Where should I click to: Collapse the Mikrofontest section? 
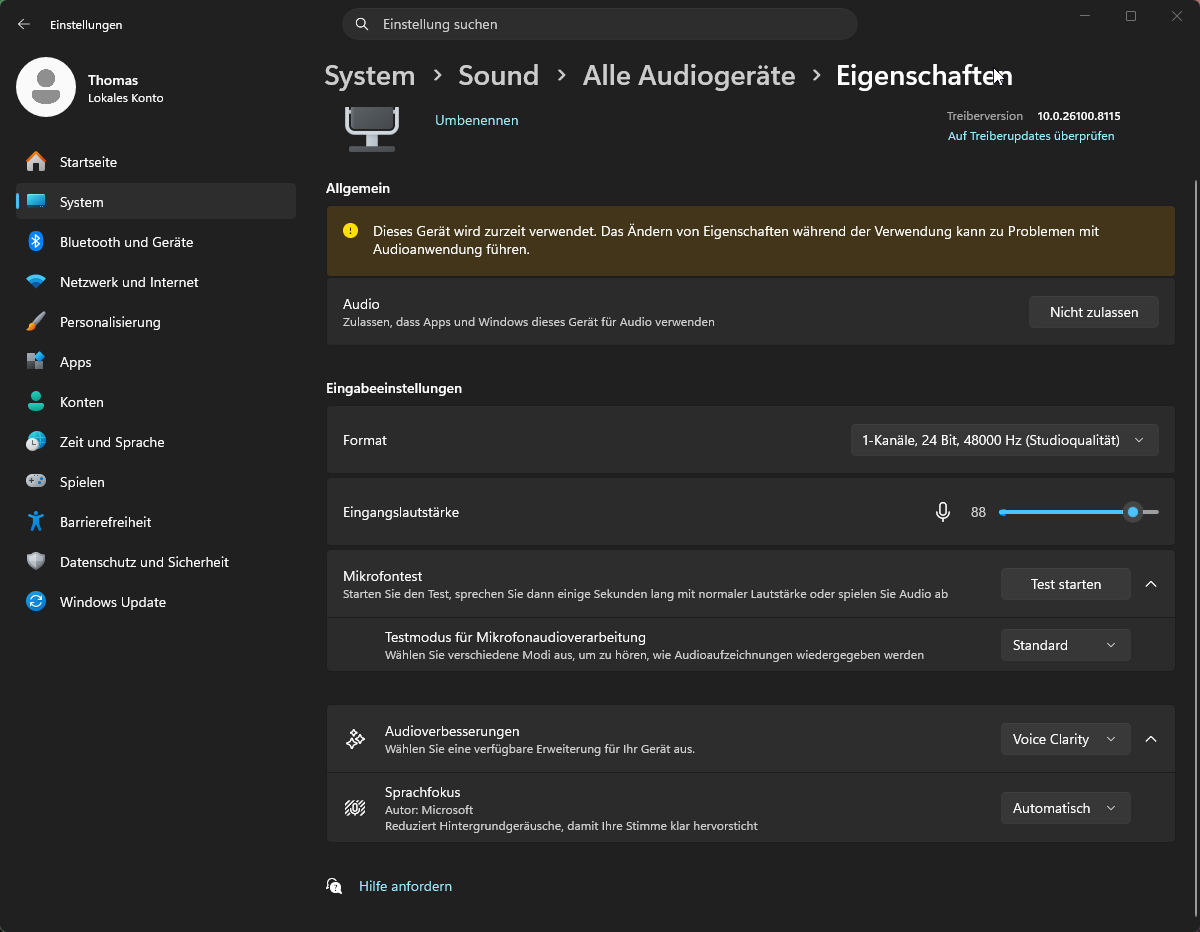(1151, 584)
